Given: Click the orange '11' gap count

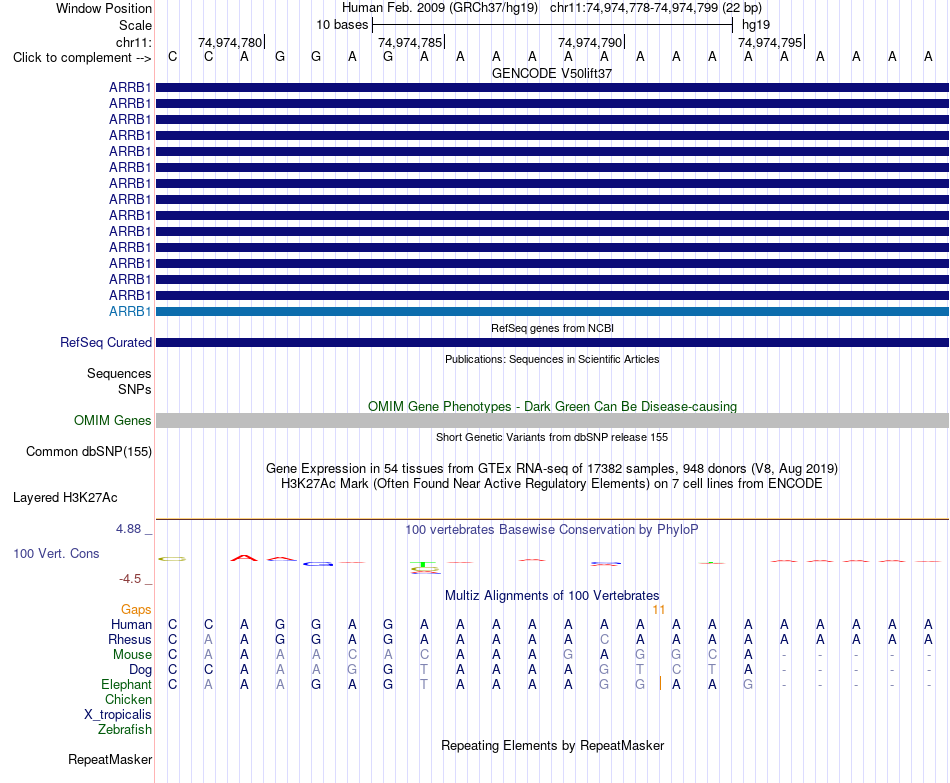Looking at the screenshot, I should 659,610.
